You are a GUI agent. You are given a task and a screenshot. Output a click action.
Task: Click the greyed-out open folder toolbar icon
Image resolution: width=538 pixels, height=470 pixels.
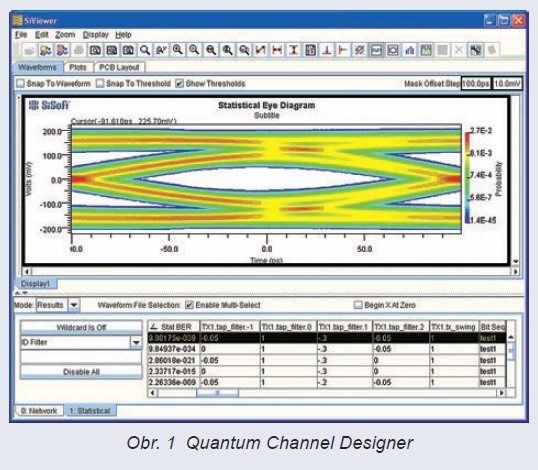pyautogui.click(x=30, y=50)
